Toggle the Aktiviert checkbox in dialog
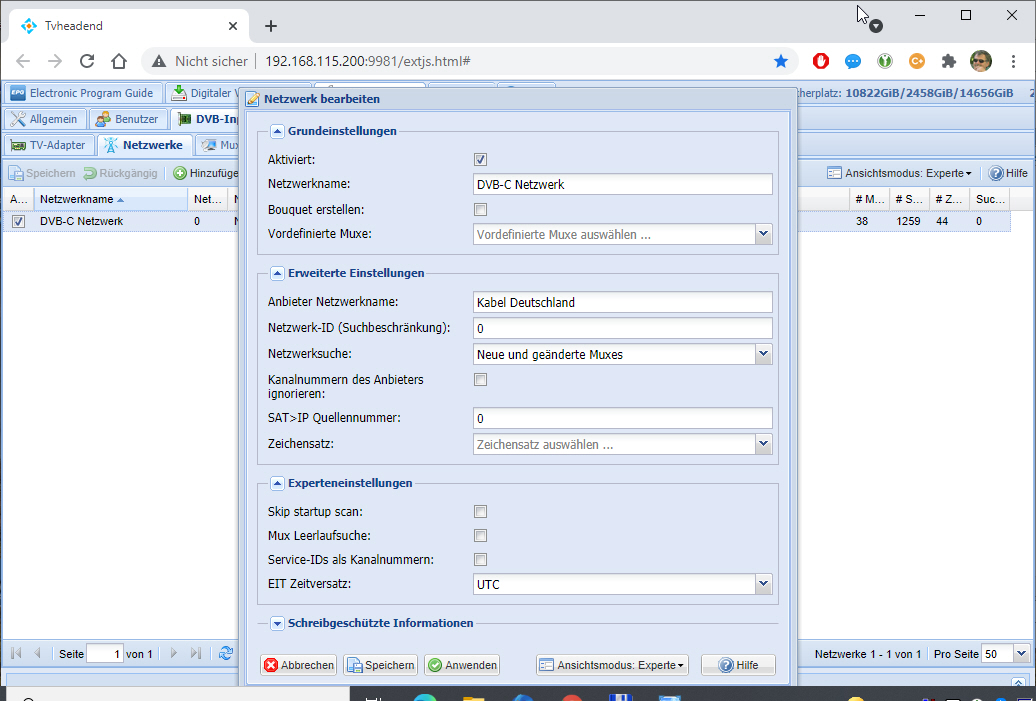The height and width of the screenshot is (701, 1036). (480, 159)
